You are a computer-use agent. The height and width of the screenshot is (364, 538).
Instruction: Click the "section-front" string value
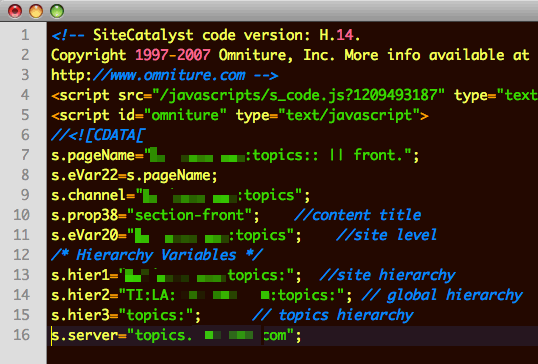click(190, 215)
